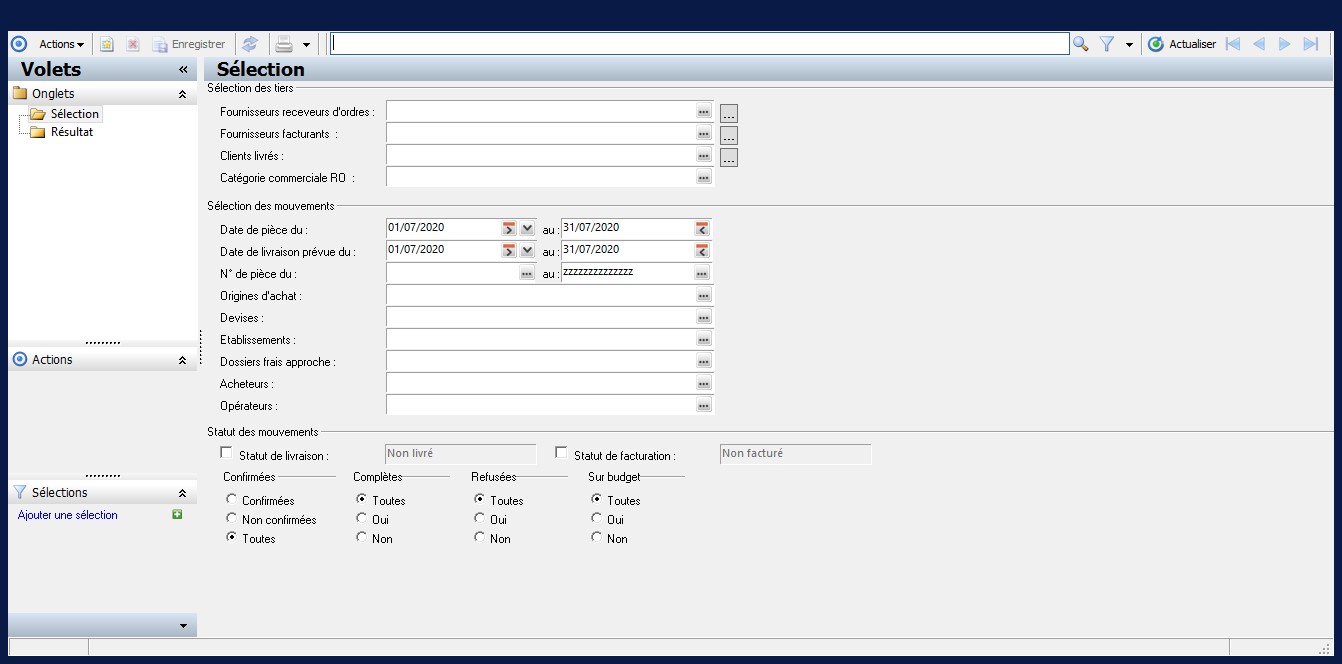
Task: Open lookup for Opérateurs field
Action: pyautogui.click(x=704, y=406)
